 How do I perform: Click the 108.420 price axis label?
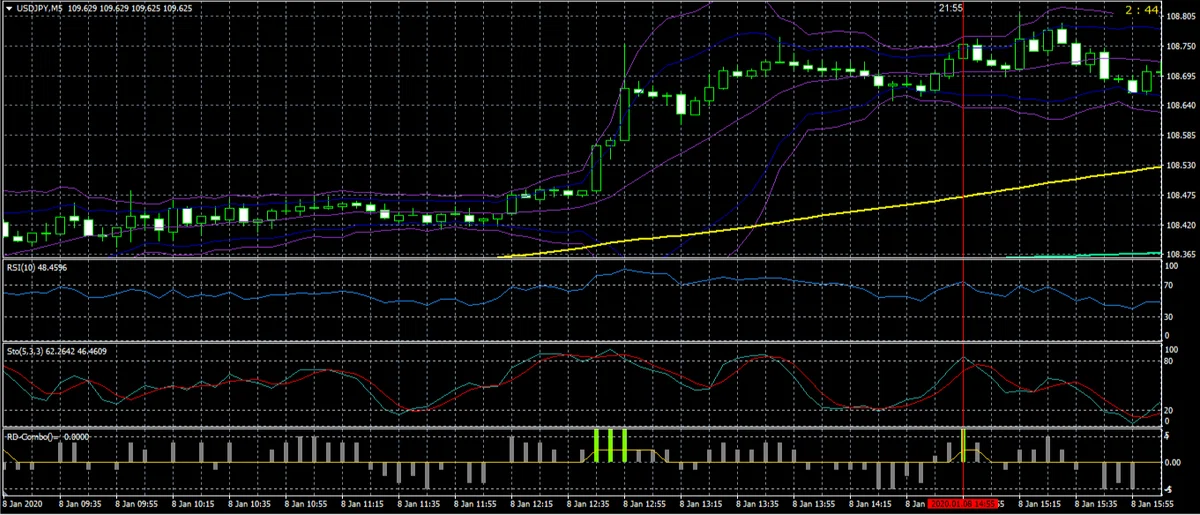point(1181,225)
